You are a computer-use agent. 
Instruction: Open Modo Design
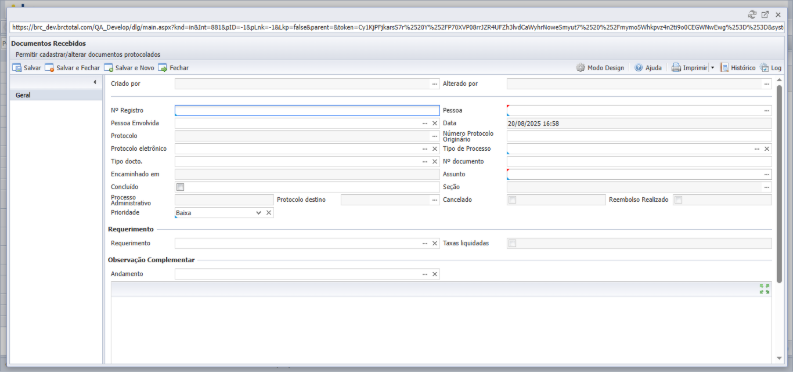click(600, 68)
